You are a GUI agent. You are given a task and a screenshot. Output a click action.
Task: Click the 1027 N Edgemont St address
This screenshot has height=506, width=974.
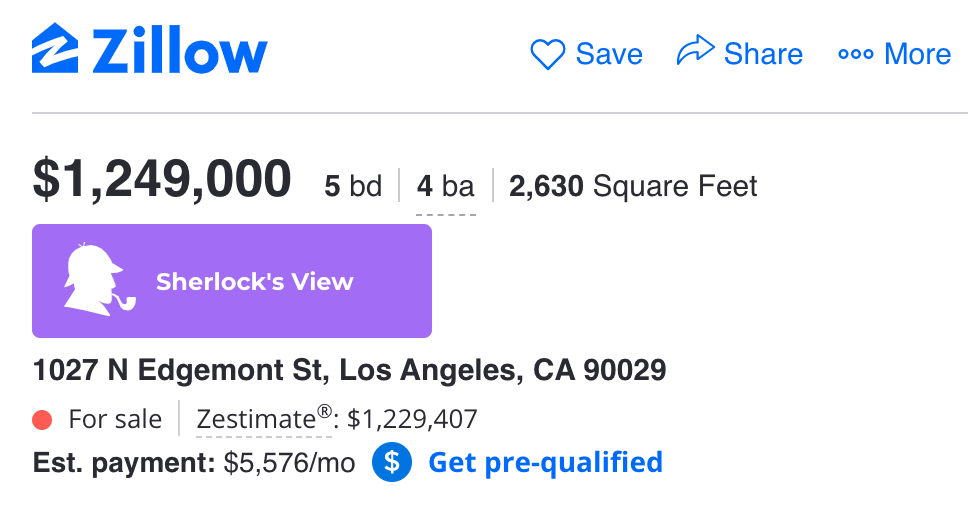(349, 370)
